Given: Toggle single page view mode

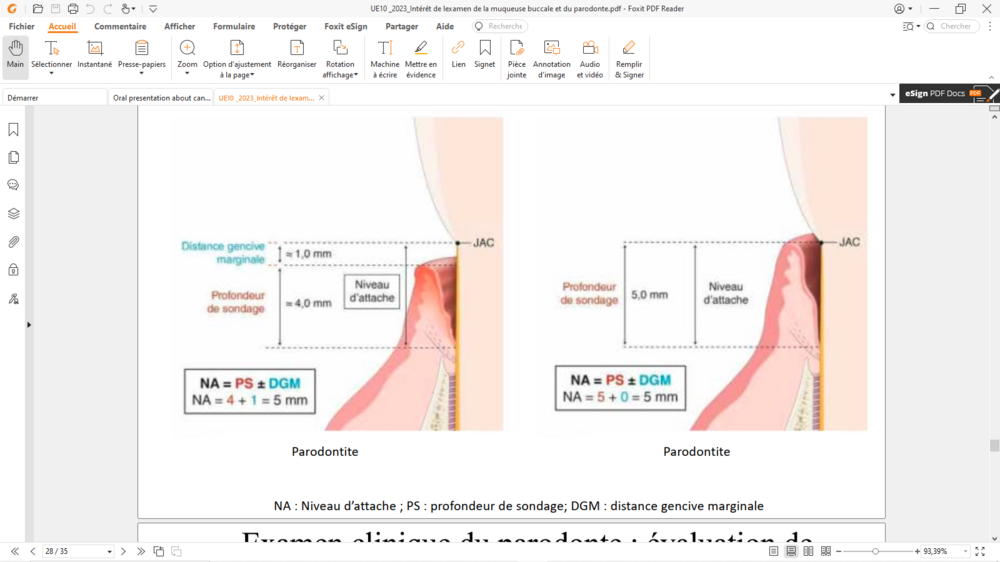Looking at the screenshot, I should pyautogui.click(x=774, y=551).
